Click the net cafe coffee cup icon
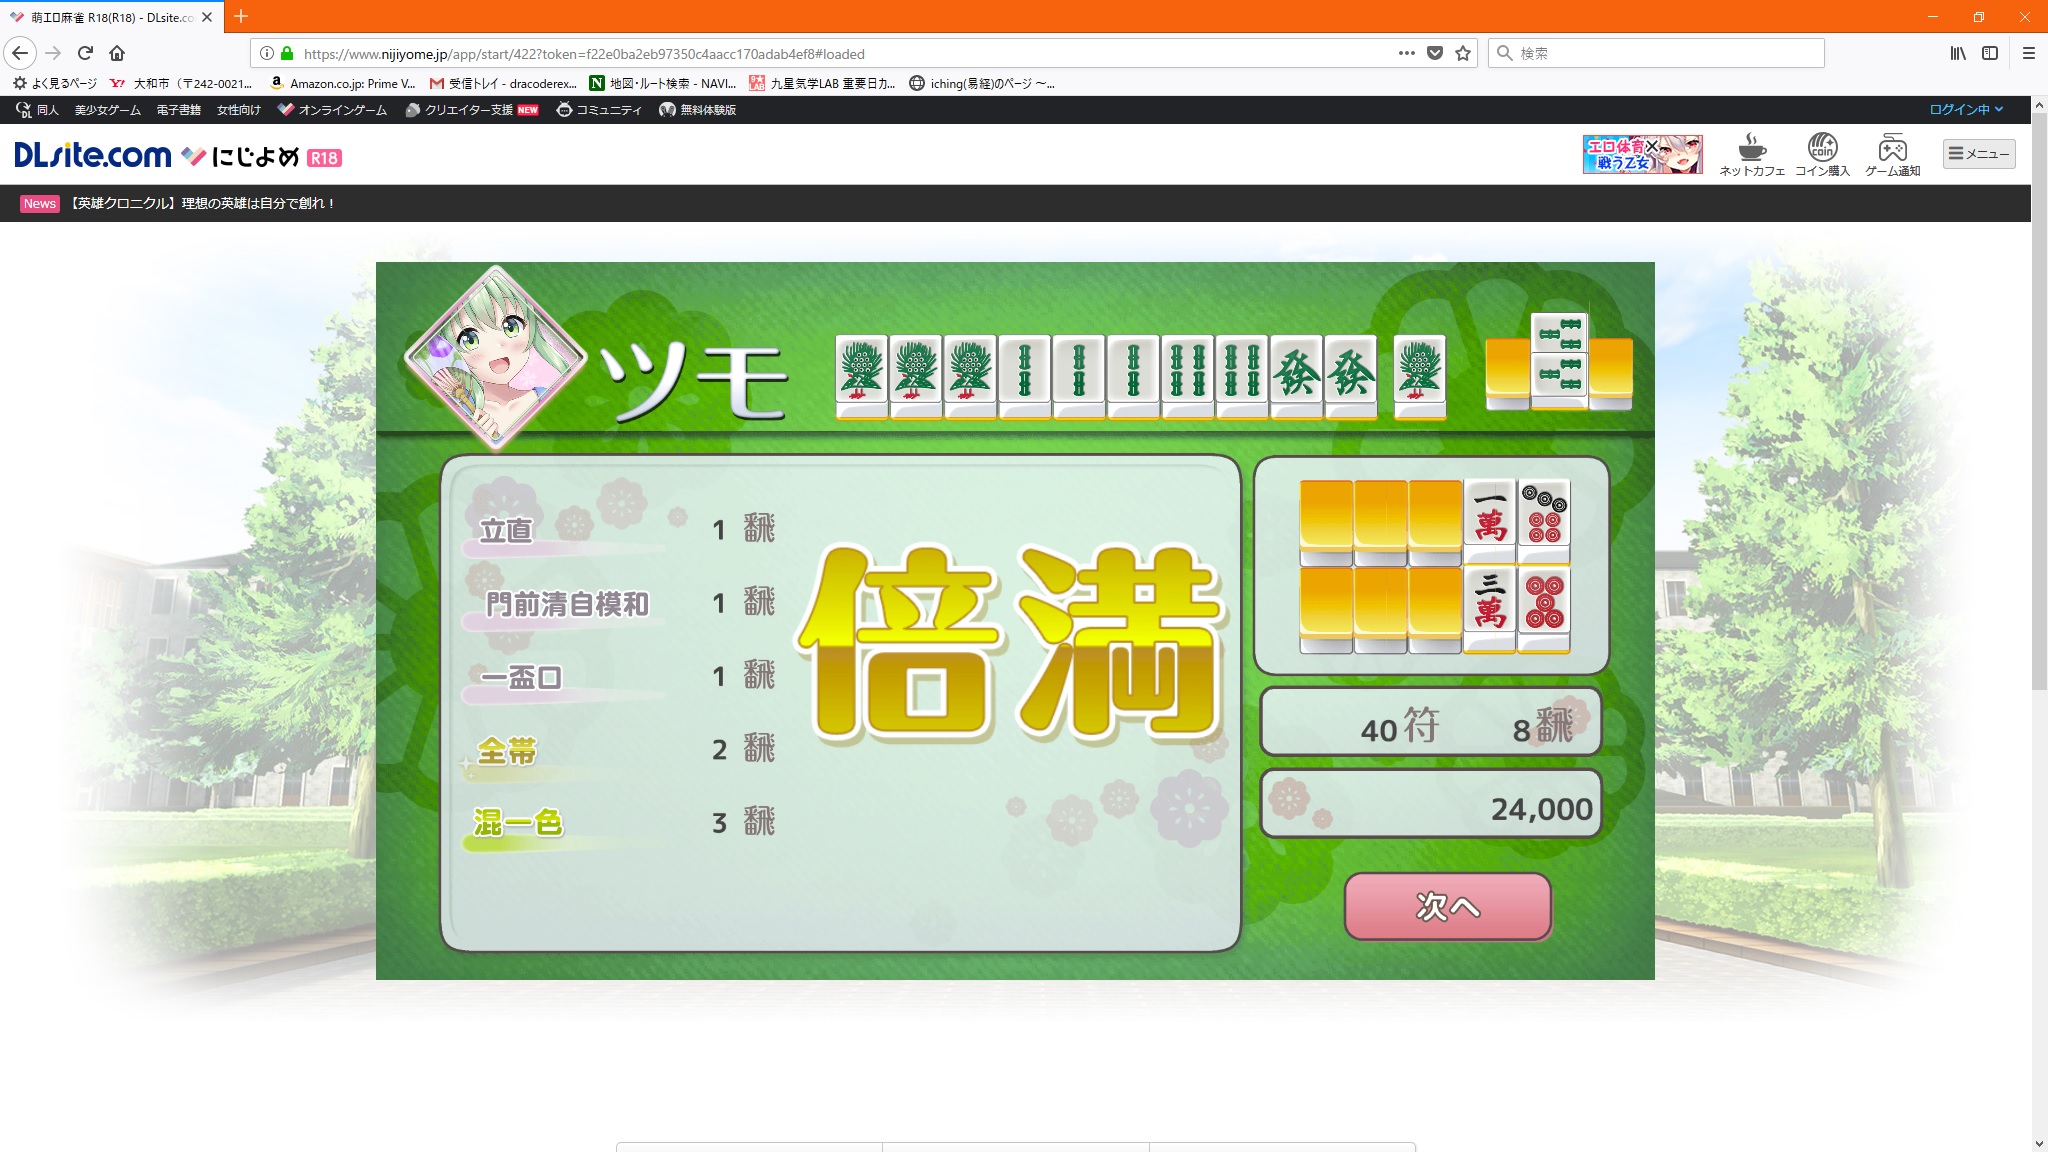Screen dimensions: 2048x1152 tap(1751, 148)
